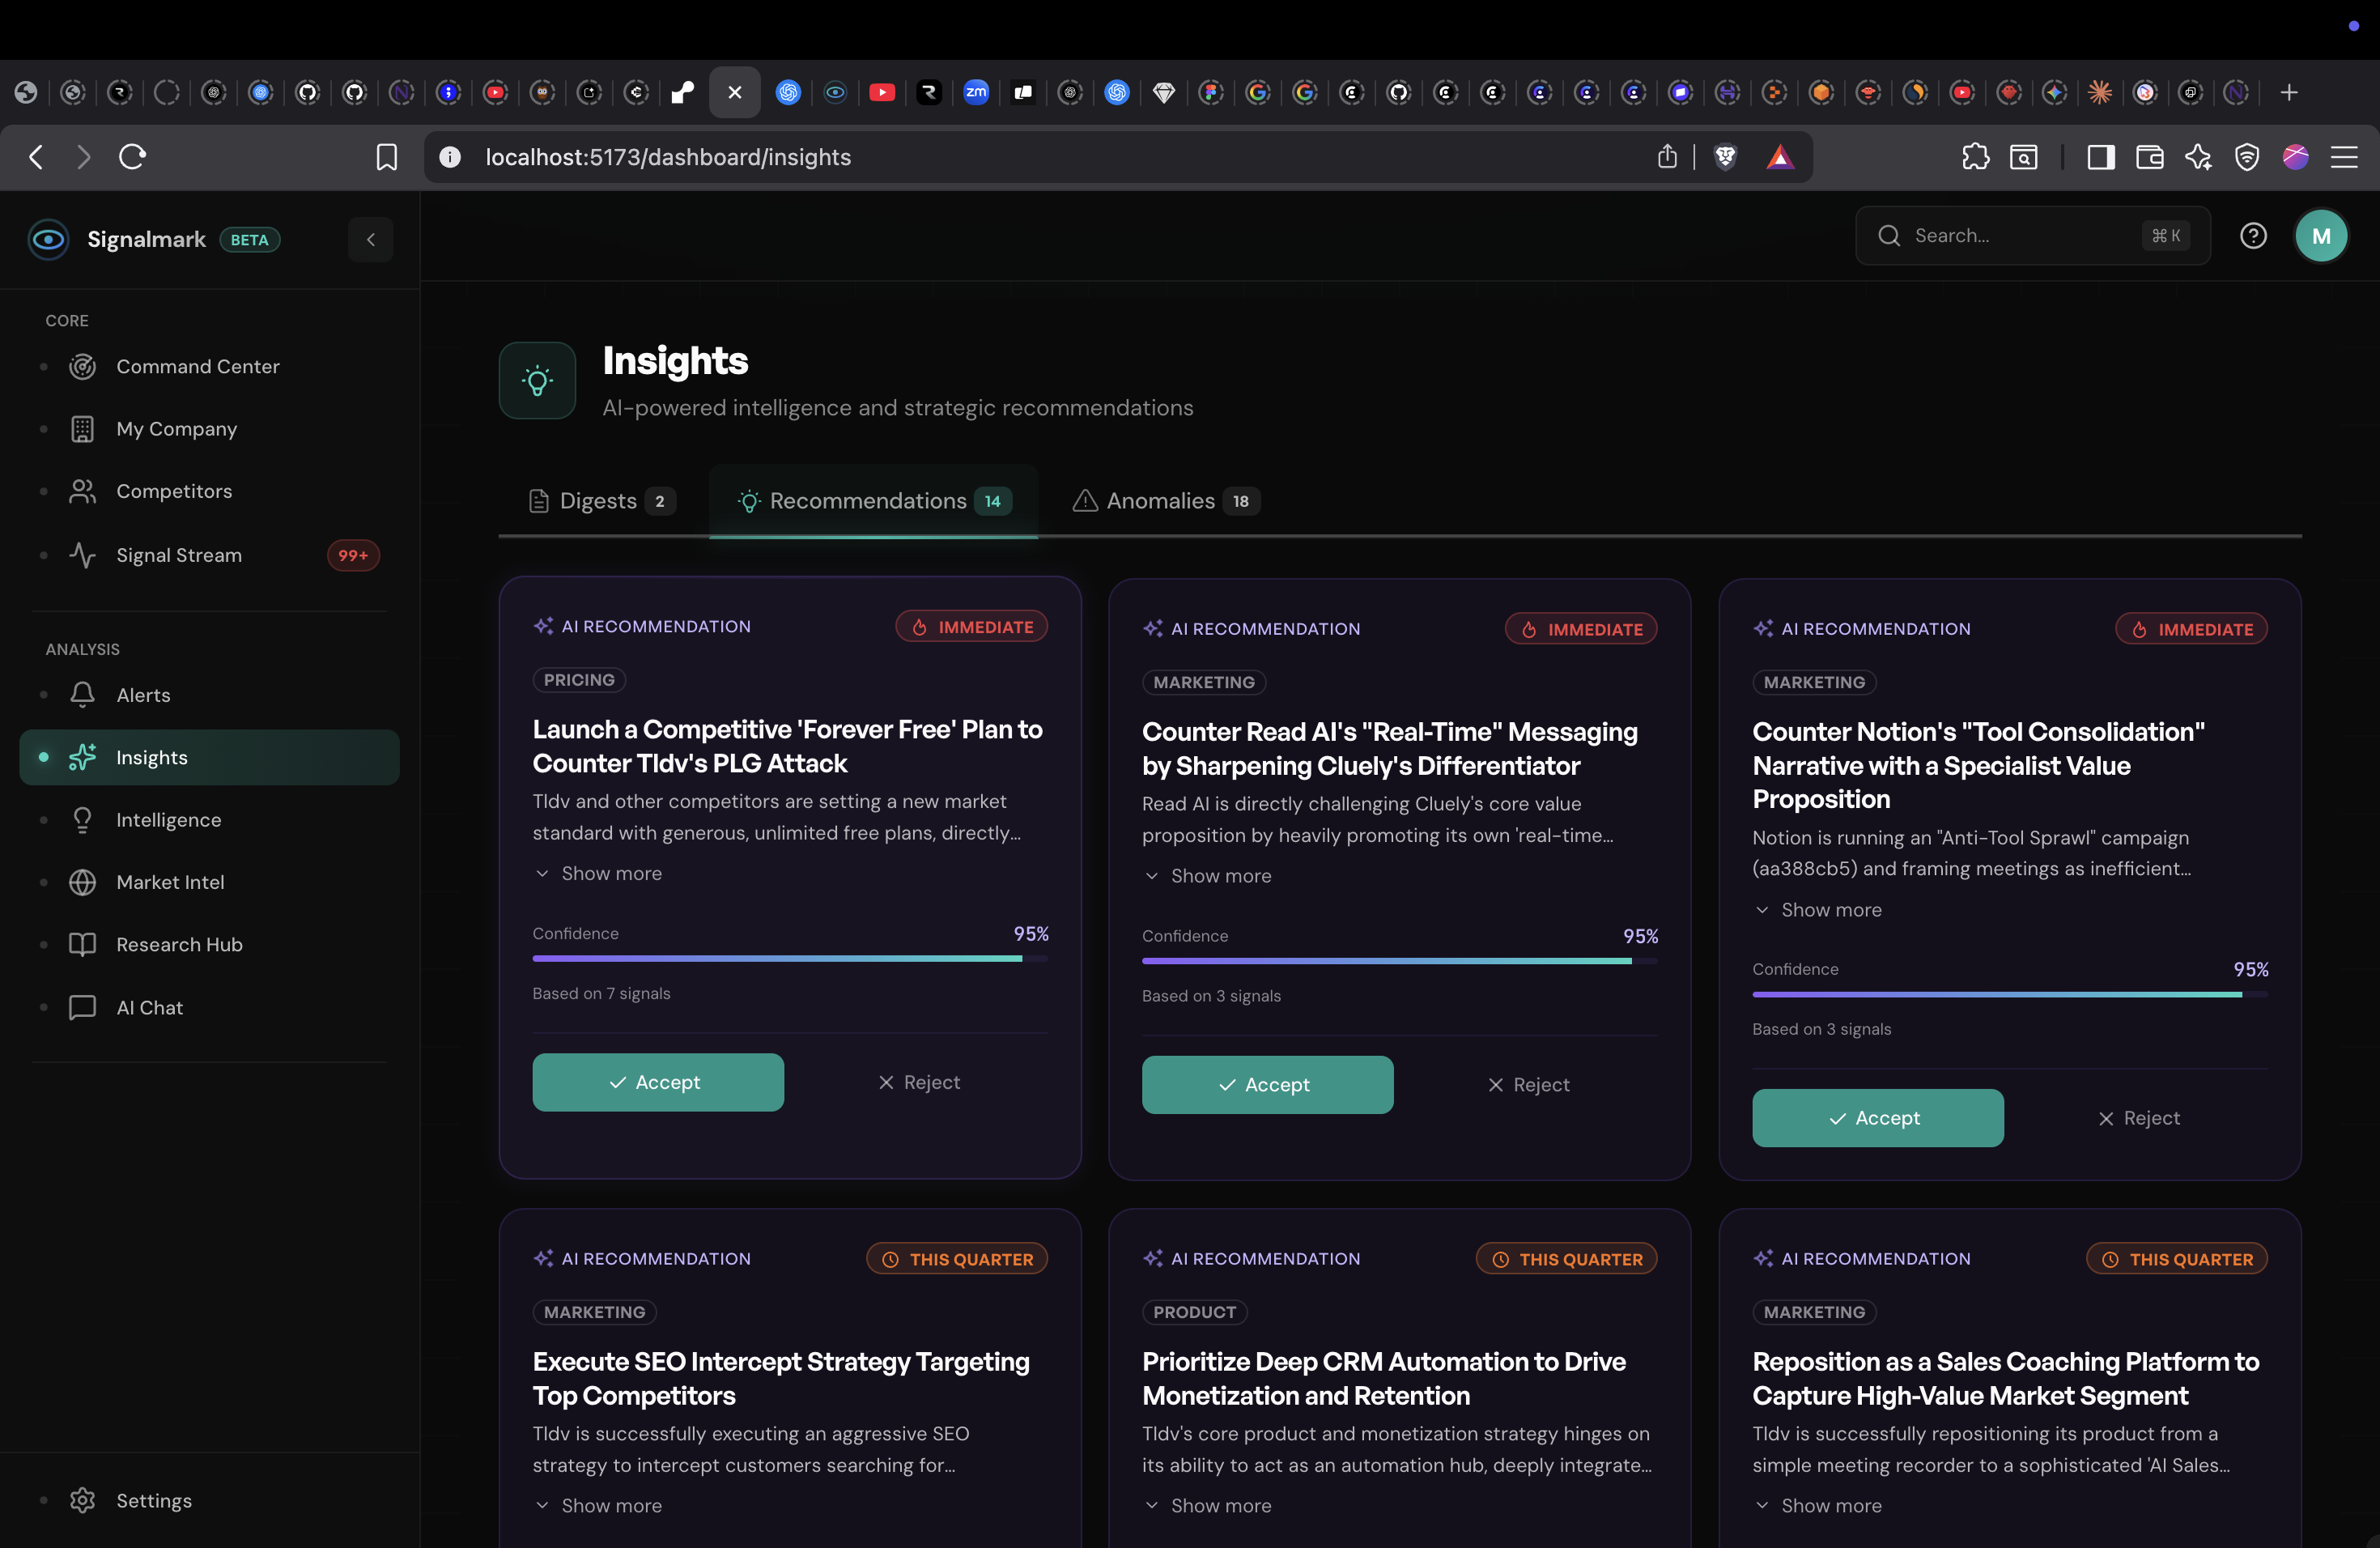Accept the Forever Free Plan recommendation

pyautogui.click(x=657, y=1082)
